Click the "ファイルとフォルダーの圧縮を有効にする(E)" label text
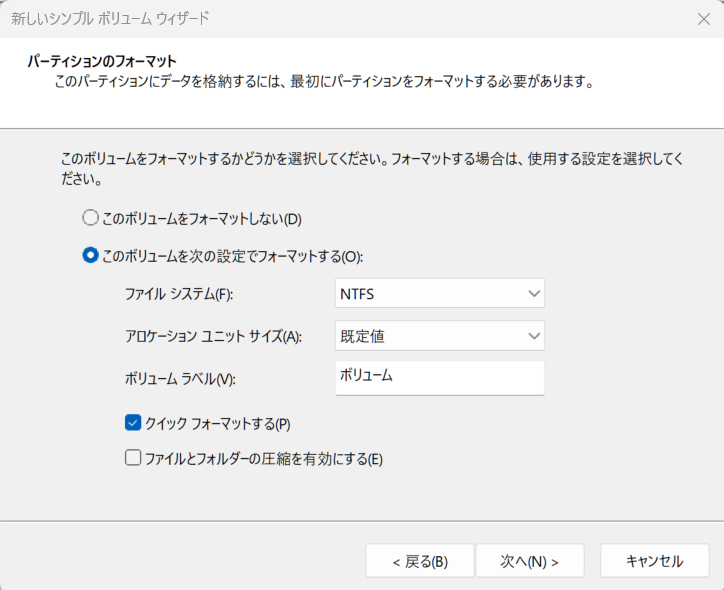This screenshot has width=724, height=590. (264, 459)
